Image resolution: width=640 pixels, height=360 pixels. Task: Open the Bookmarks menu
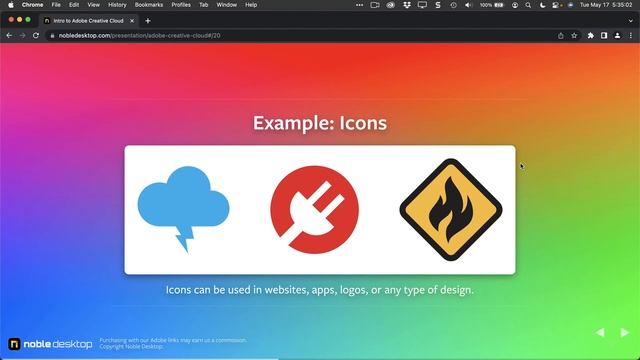tap(149, 5)
